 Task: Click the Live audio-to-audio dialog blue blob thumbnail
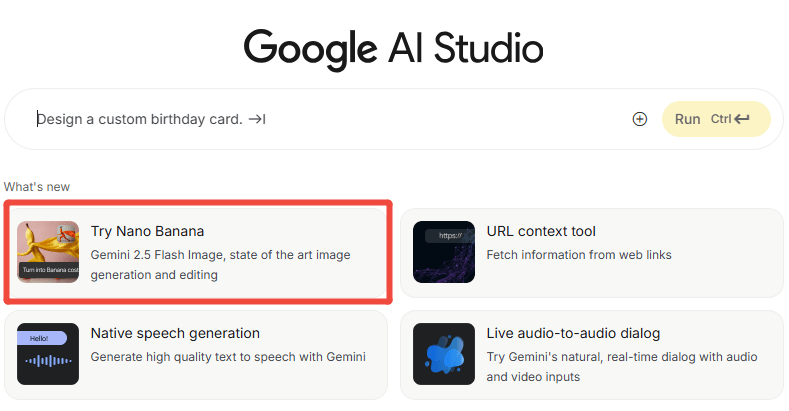tap(444, 354)
